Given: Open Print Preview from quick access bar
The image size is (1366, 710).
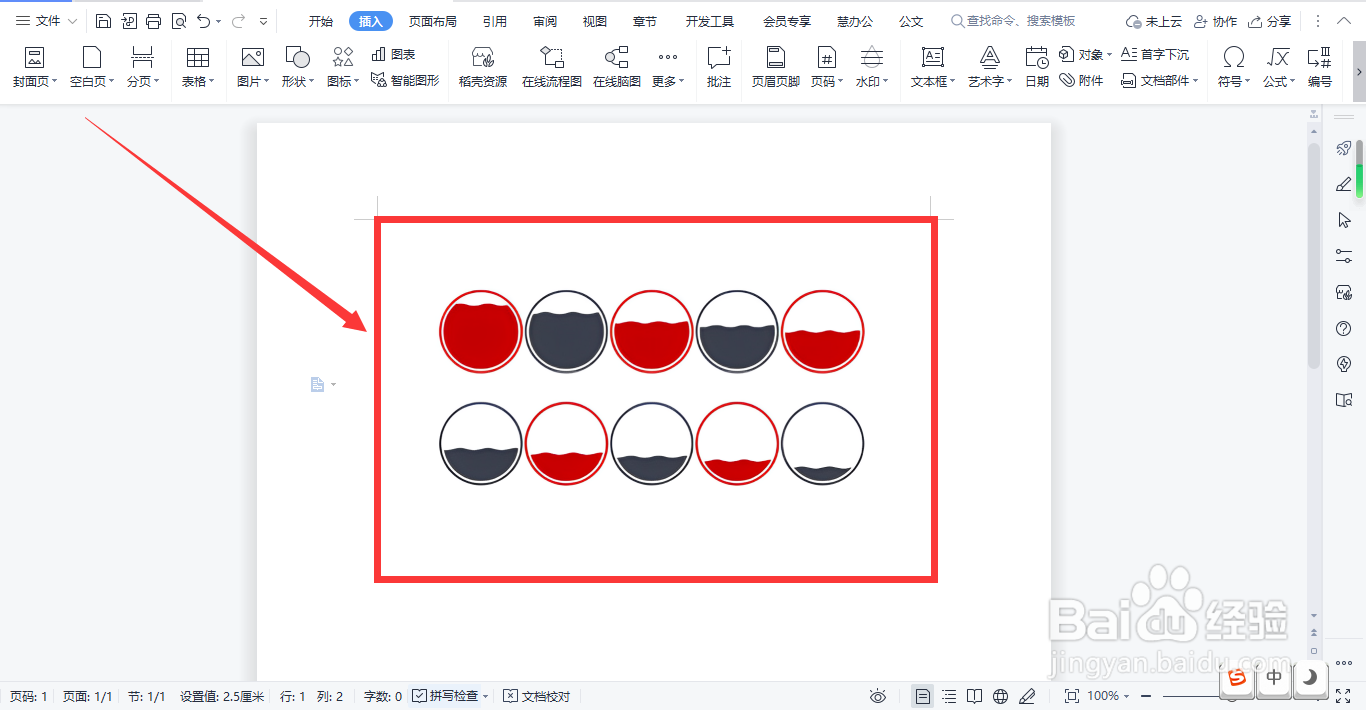Looking at the screenshot, I should [x=179, y=21].
